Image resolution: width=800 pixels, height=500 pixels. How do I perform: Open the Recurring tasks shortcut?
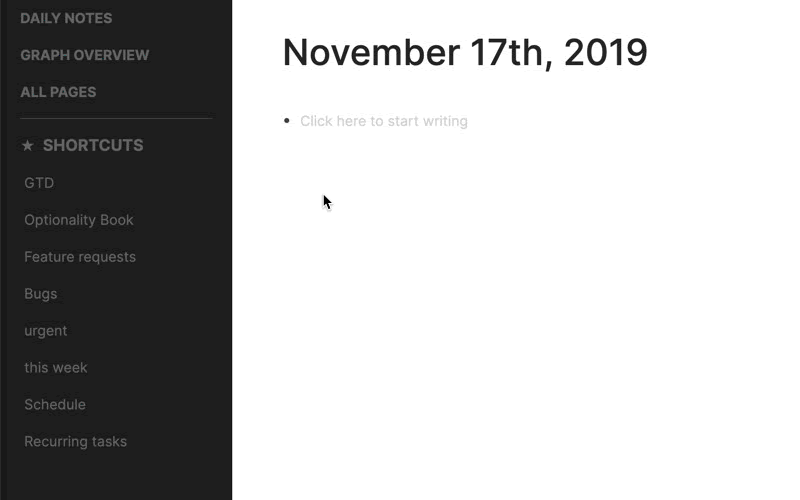click(76, 442)
